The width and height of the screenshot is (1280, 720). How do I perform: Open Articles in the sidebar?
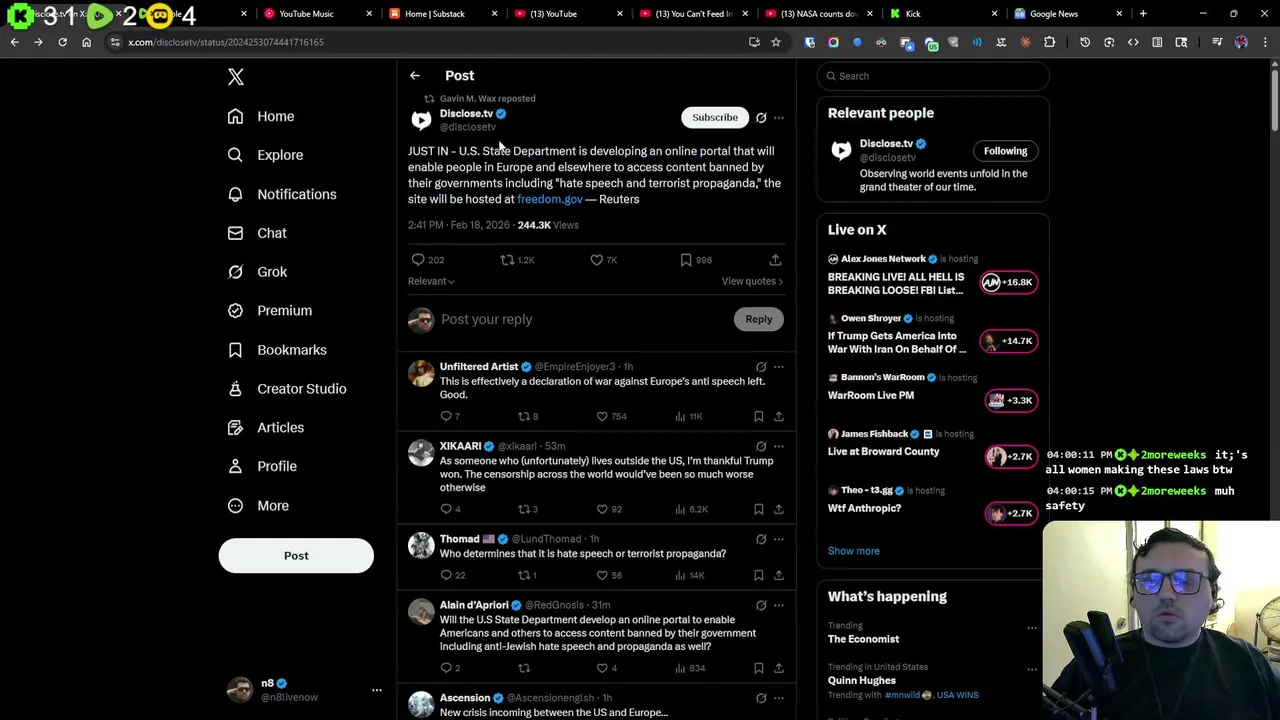(266, 428)
